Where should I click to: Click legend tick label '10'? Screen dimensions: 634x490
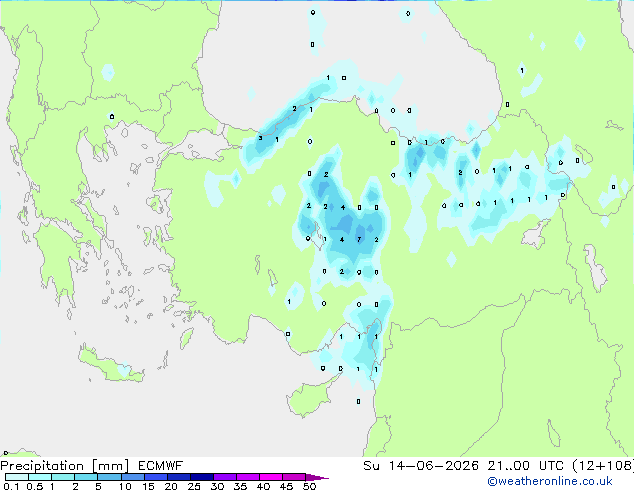point(125,486)
